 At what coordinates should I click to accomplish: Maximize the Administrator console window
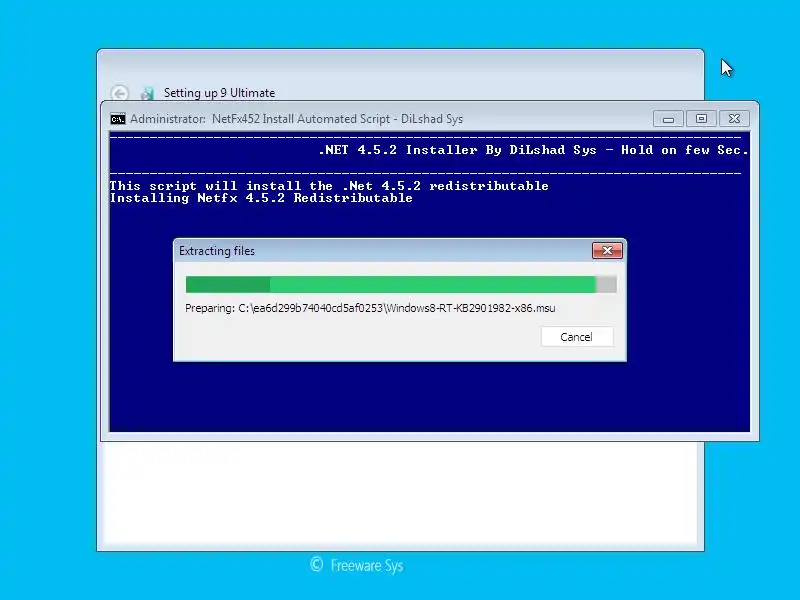click(701, 119)
